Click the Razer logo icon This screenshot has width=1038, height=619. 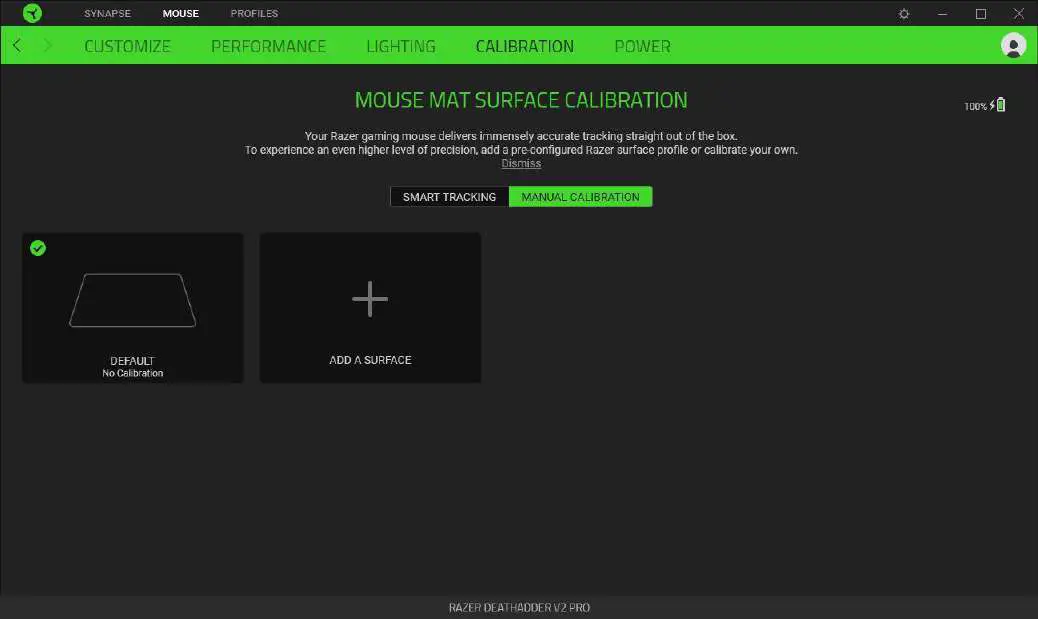coord(31,13)
